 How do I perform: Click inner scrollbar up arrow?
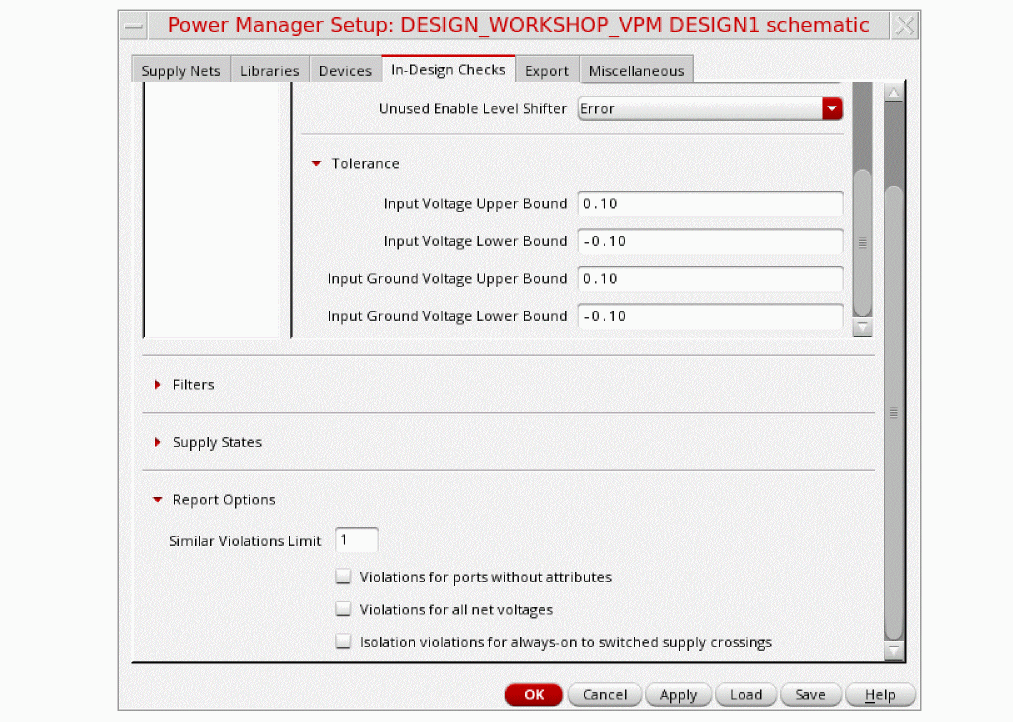coord(863,91)
